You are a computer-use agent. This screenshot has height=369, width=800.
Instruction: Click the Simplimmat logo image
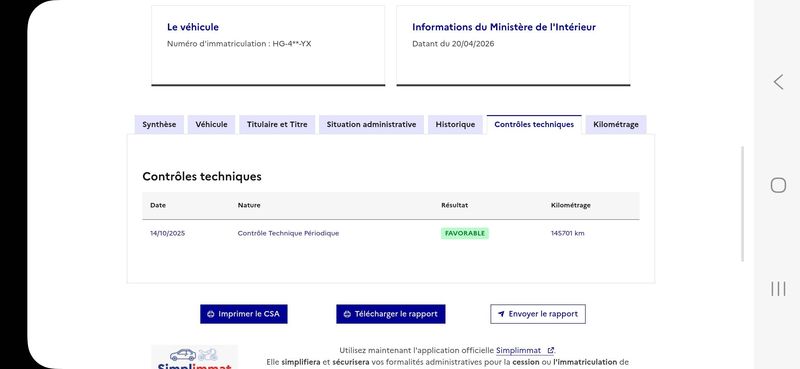(x=194, y=357)
